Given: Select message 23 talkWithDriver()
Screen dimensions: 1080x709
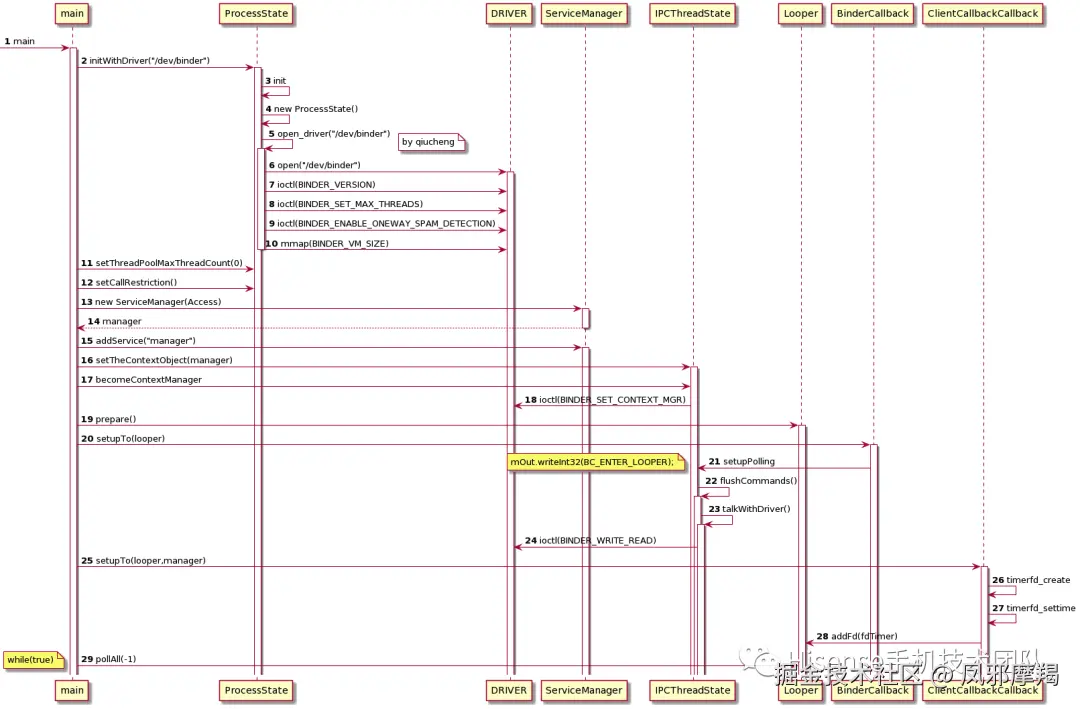Looking at the screenshot, I should [x=749, y=509].
